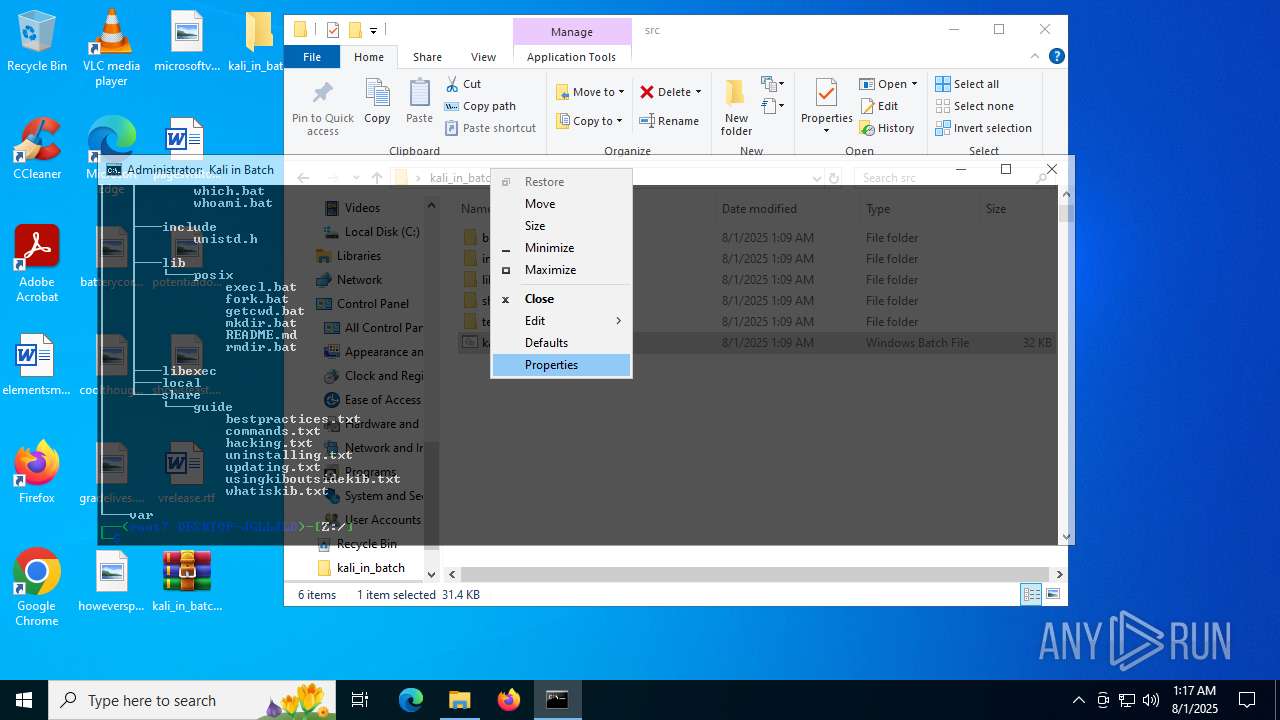Choose Move in the console system menu

coord(561,204)
